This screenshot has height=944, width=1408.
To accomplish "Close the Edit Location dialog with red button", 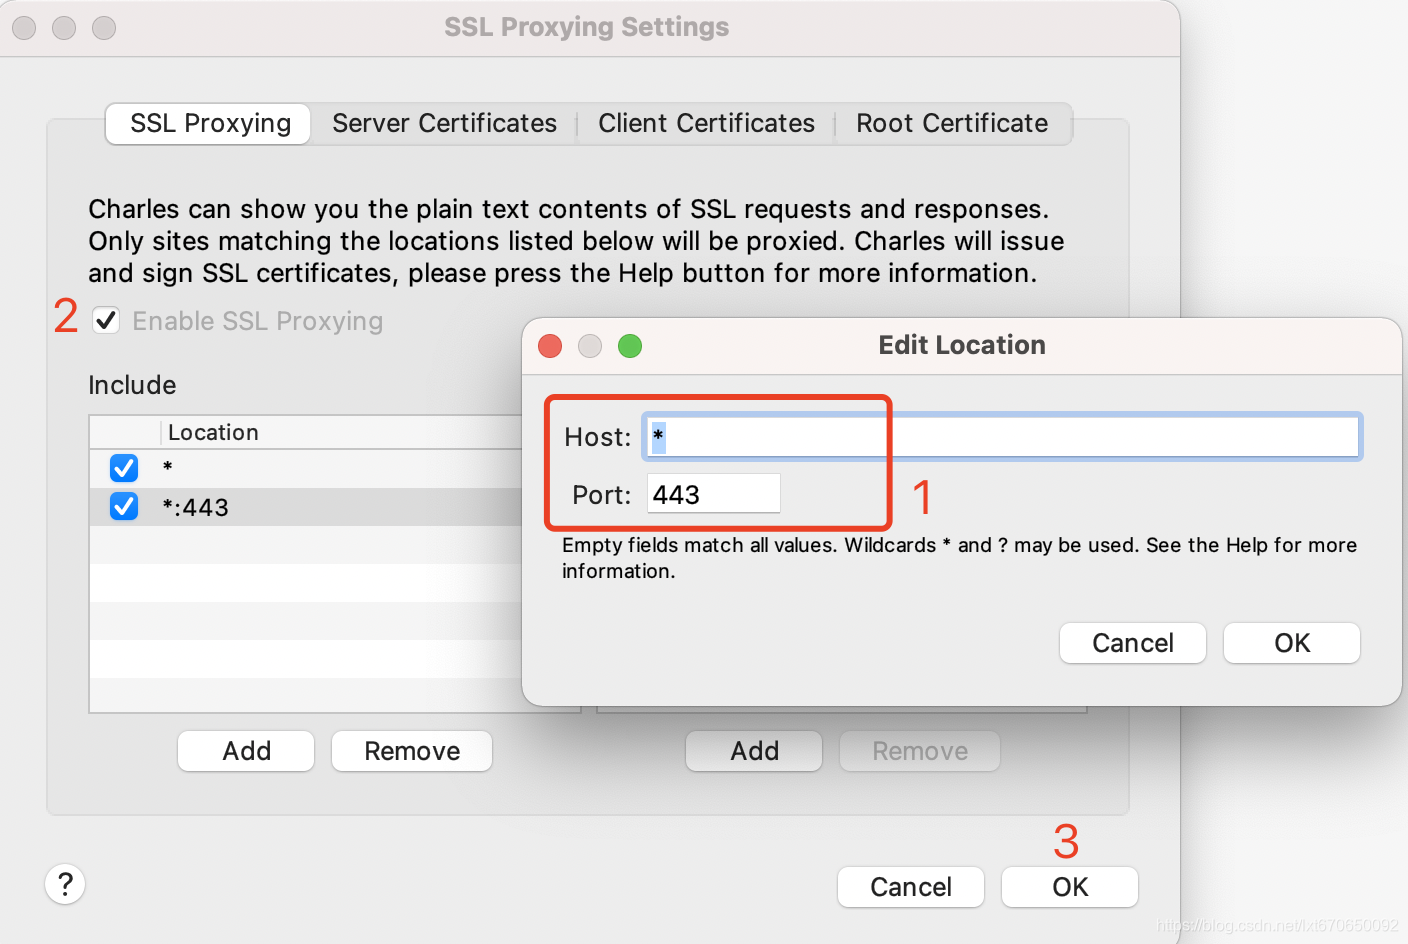I will (550, 346).
